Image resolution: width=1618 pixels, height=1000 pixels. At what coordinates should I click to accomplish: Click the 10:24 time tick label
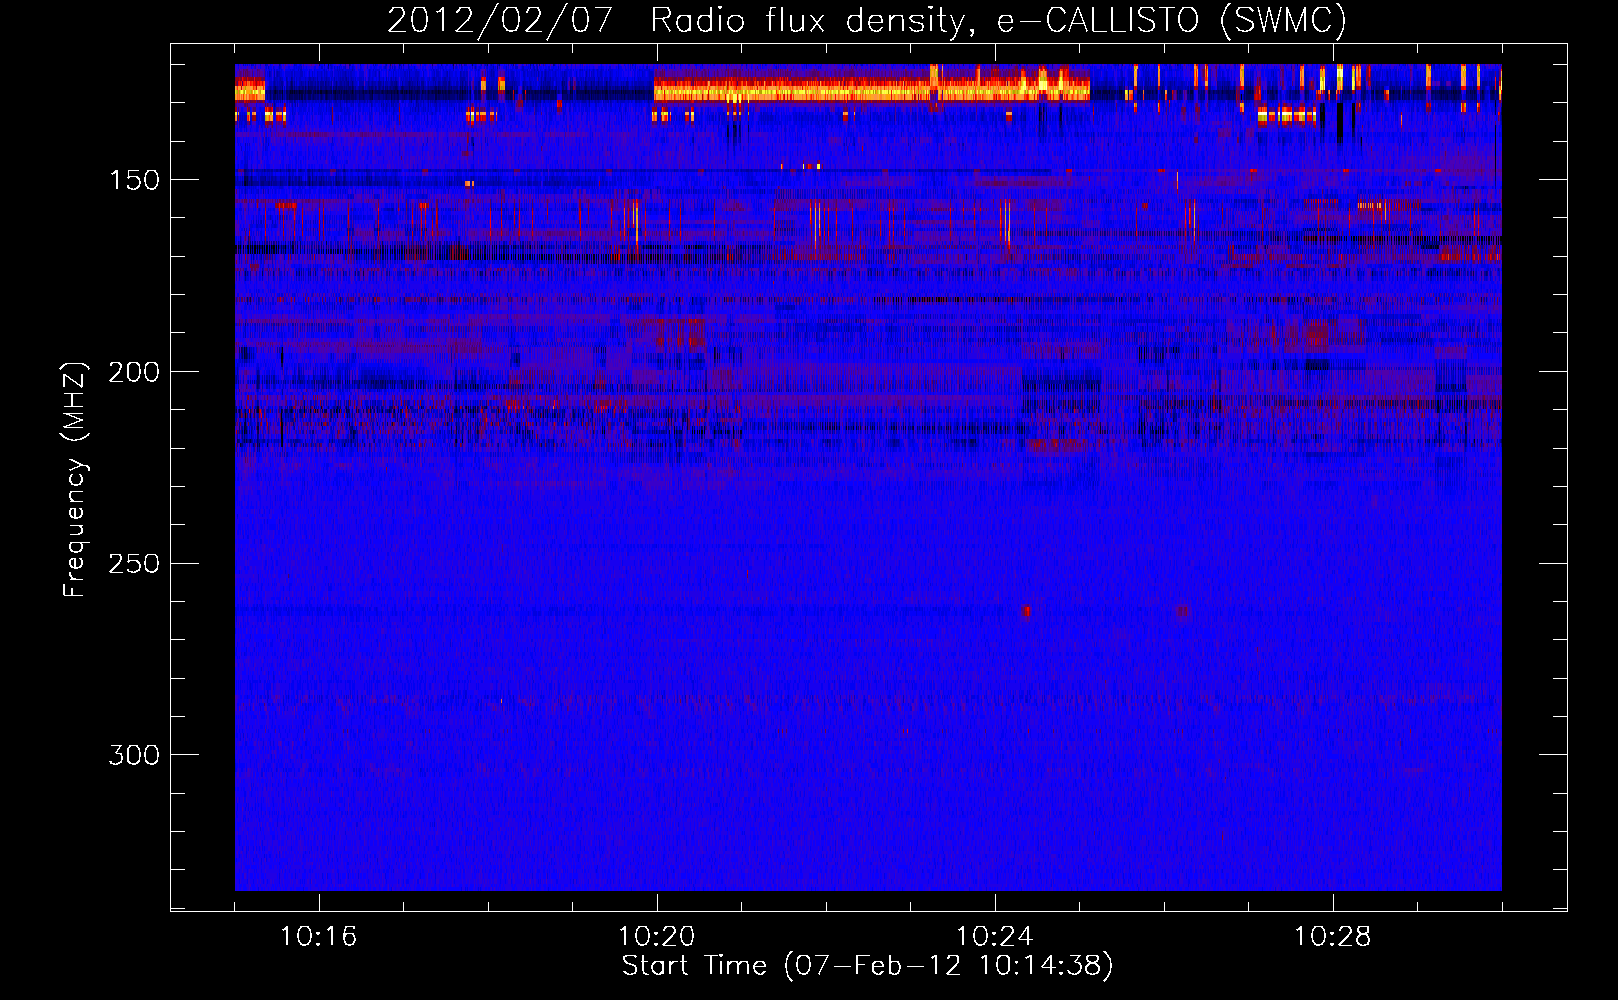994,937
